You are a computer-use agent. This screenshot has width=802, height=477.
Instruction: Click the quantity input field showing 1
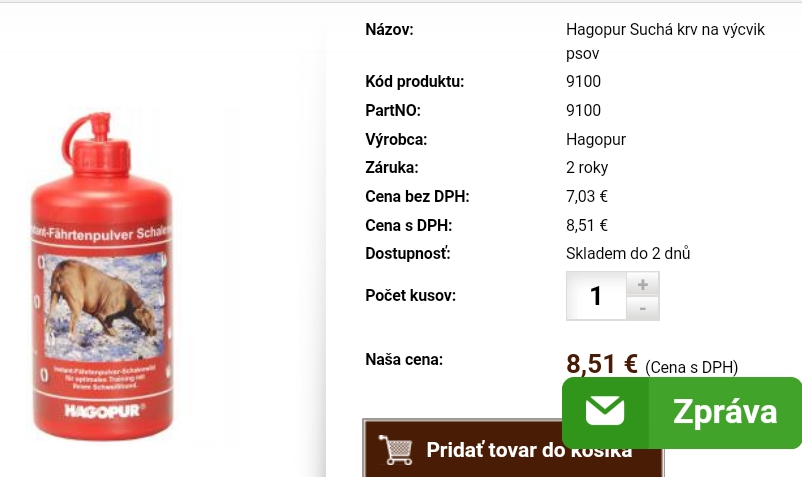(596, 296)
